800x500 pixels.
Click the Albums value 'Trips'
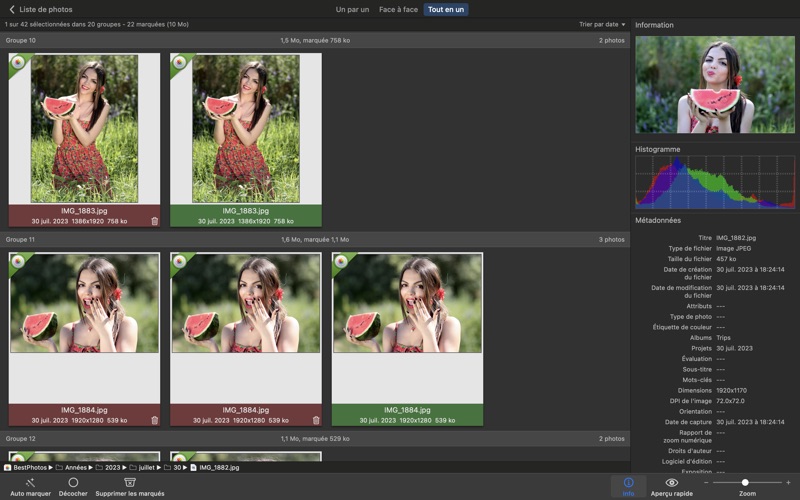723,338
